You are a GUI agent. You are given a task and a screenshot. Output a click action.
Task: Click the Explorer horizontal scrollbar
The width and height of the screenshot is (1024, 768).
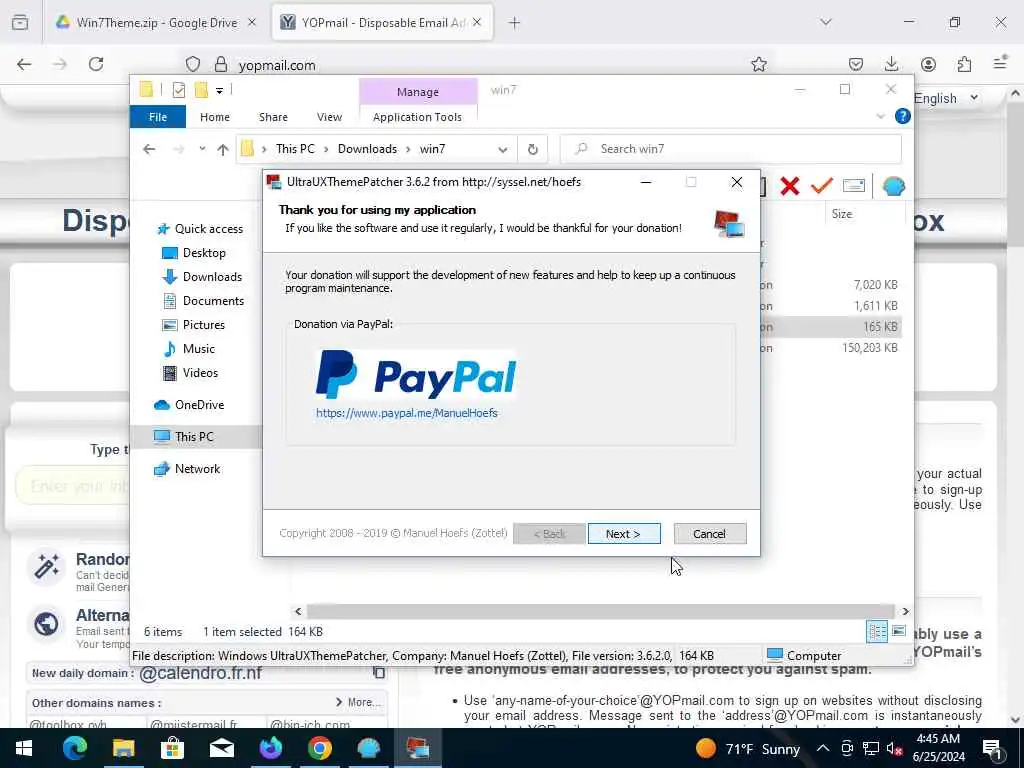601,611
